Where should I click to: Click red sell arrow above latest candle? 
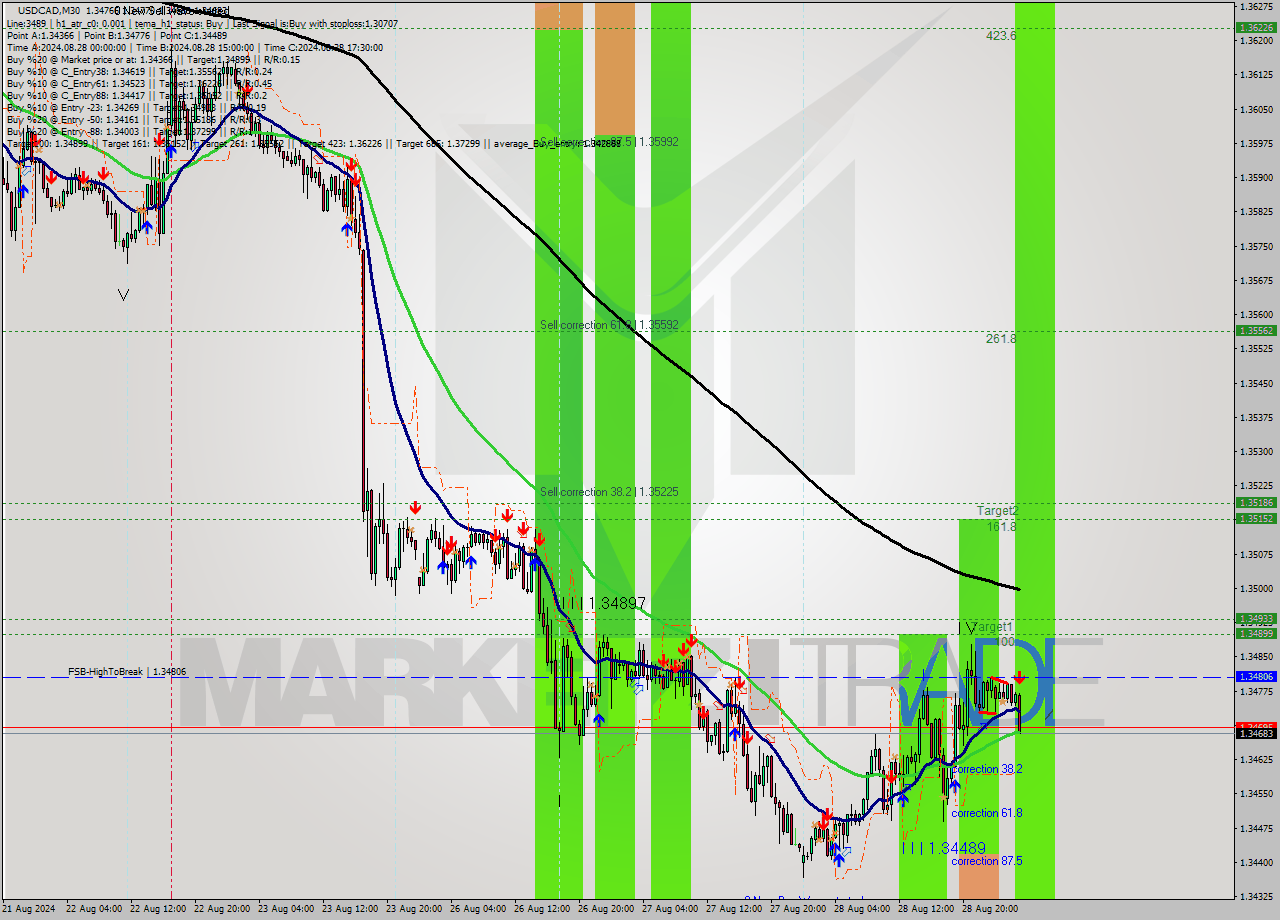(x=1019, y=677)
